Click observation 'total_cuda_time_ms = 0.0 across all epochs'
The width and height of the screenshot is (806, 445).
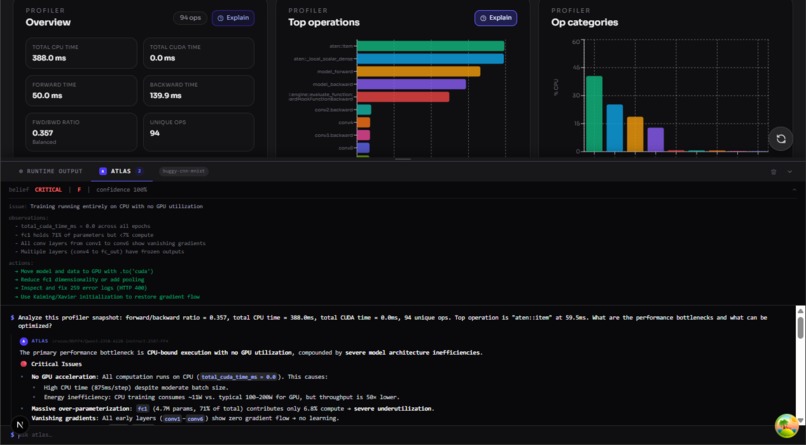pyautogui.click(x=85, y=226)
